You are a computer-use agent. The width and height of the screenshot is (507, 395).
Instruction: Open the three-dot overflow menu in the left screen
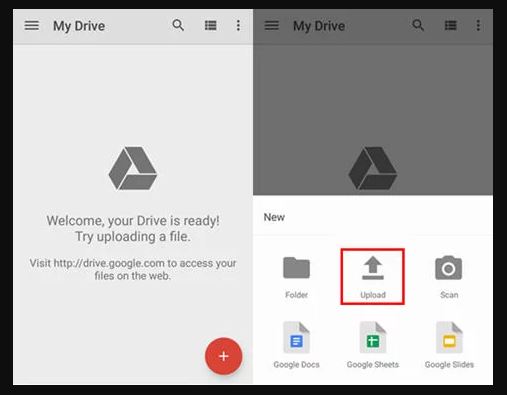[x=238, y=25]
